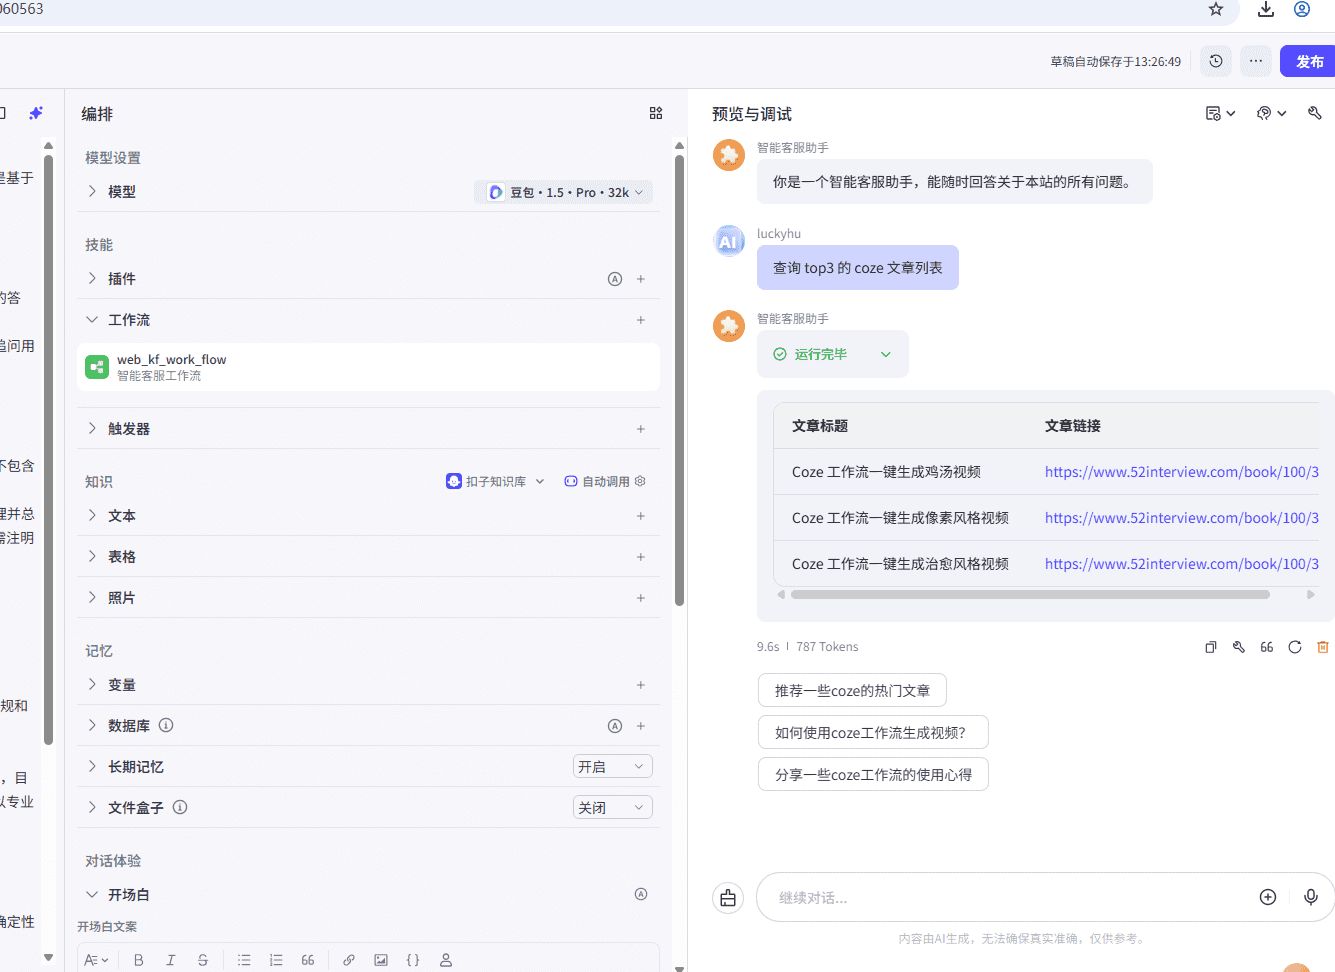This screenshot has width=1335, height=972.
Task: Open the more options ellipsis menu
Action: click(x=1256, y=61)
